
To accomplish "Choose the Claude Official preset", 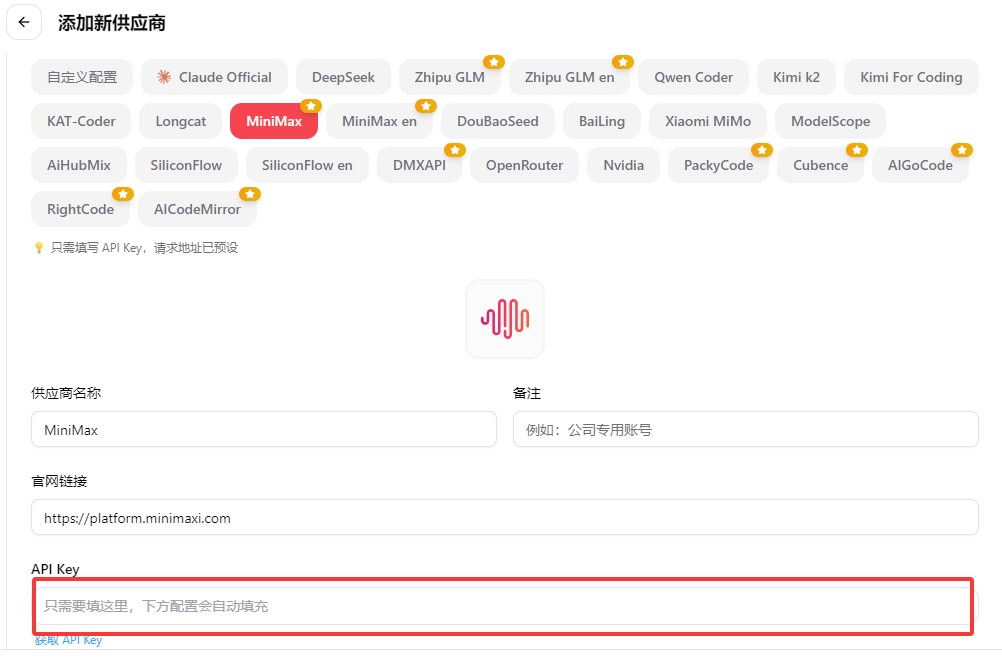I will point(215,77).
